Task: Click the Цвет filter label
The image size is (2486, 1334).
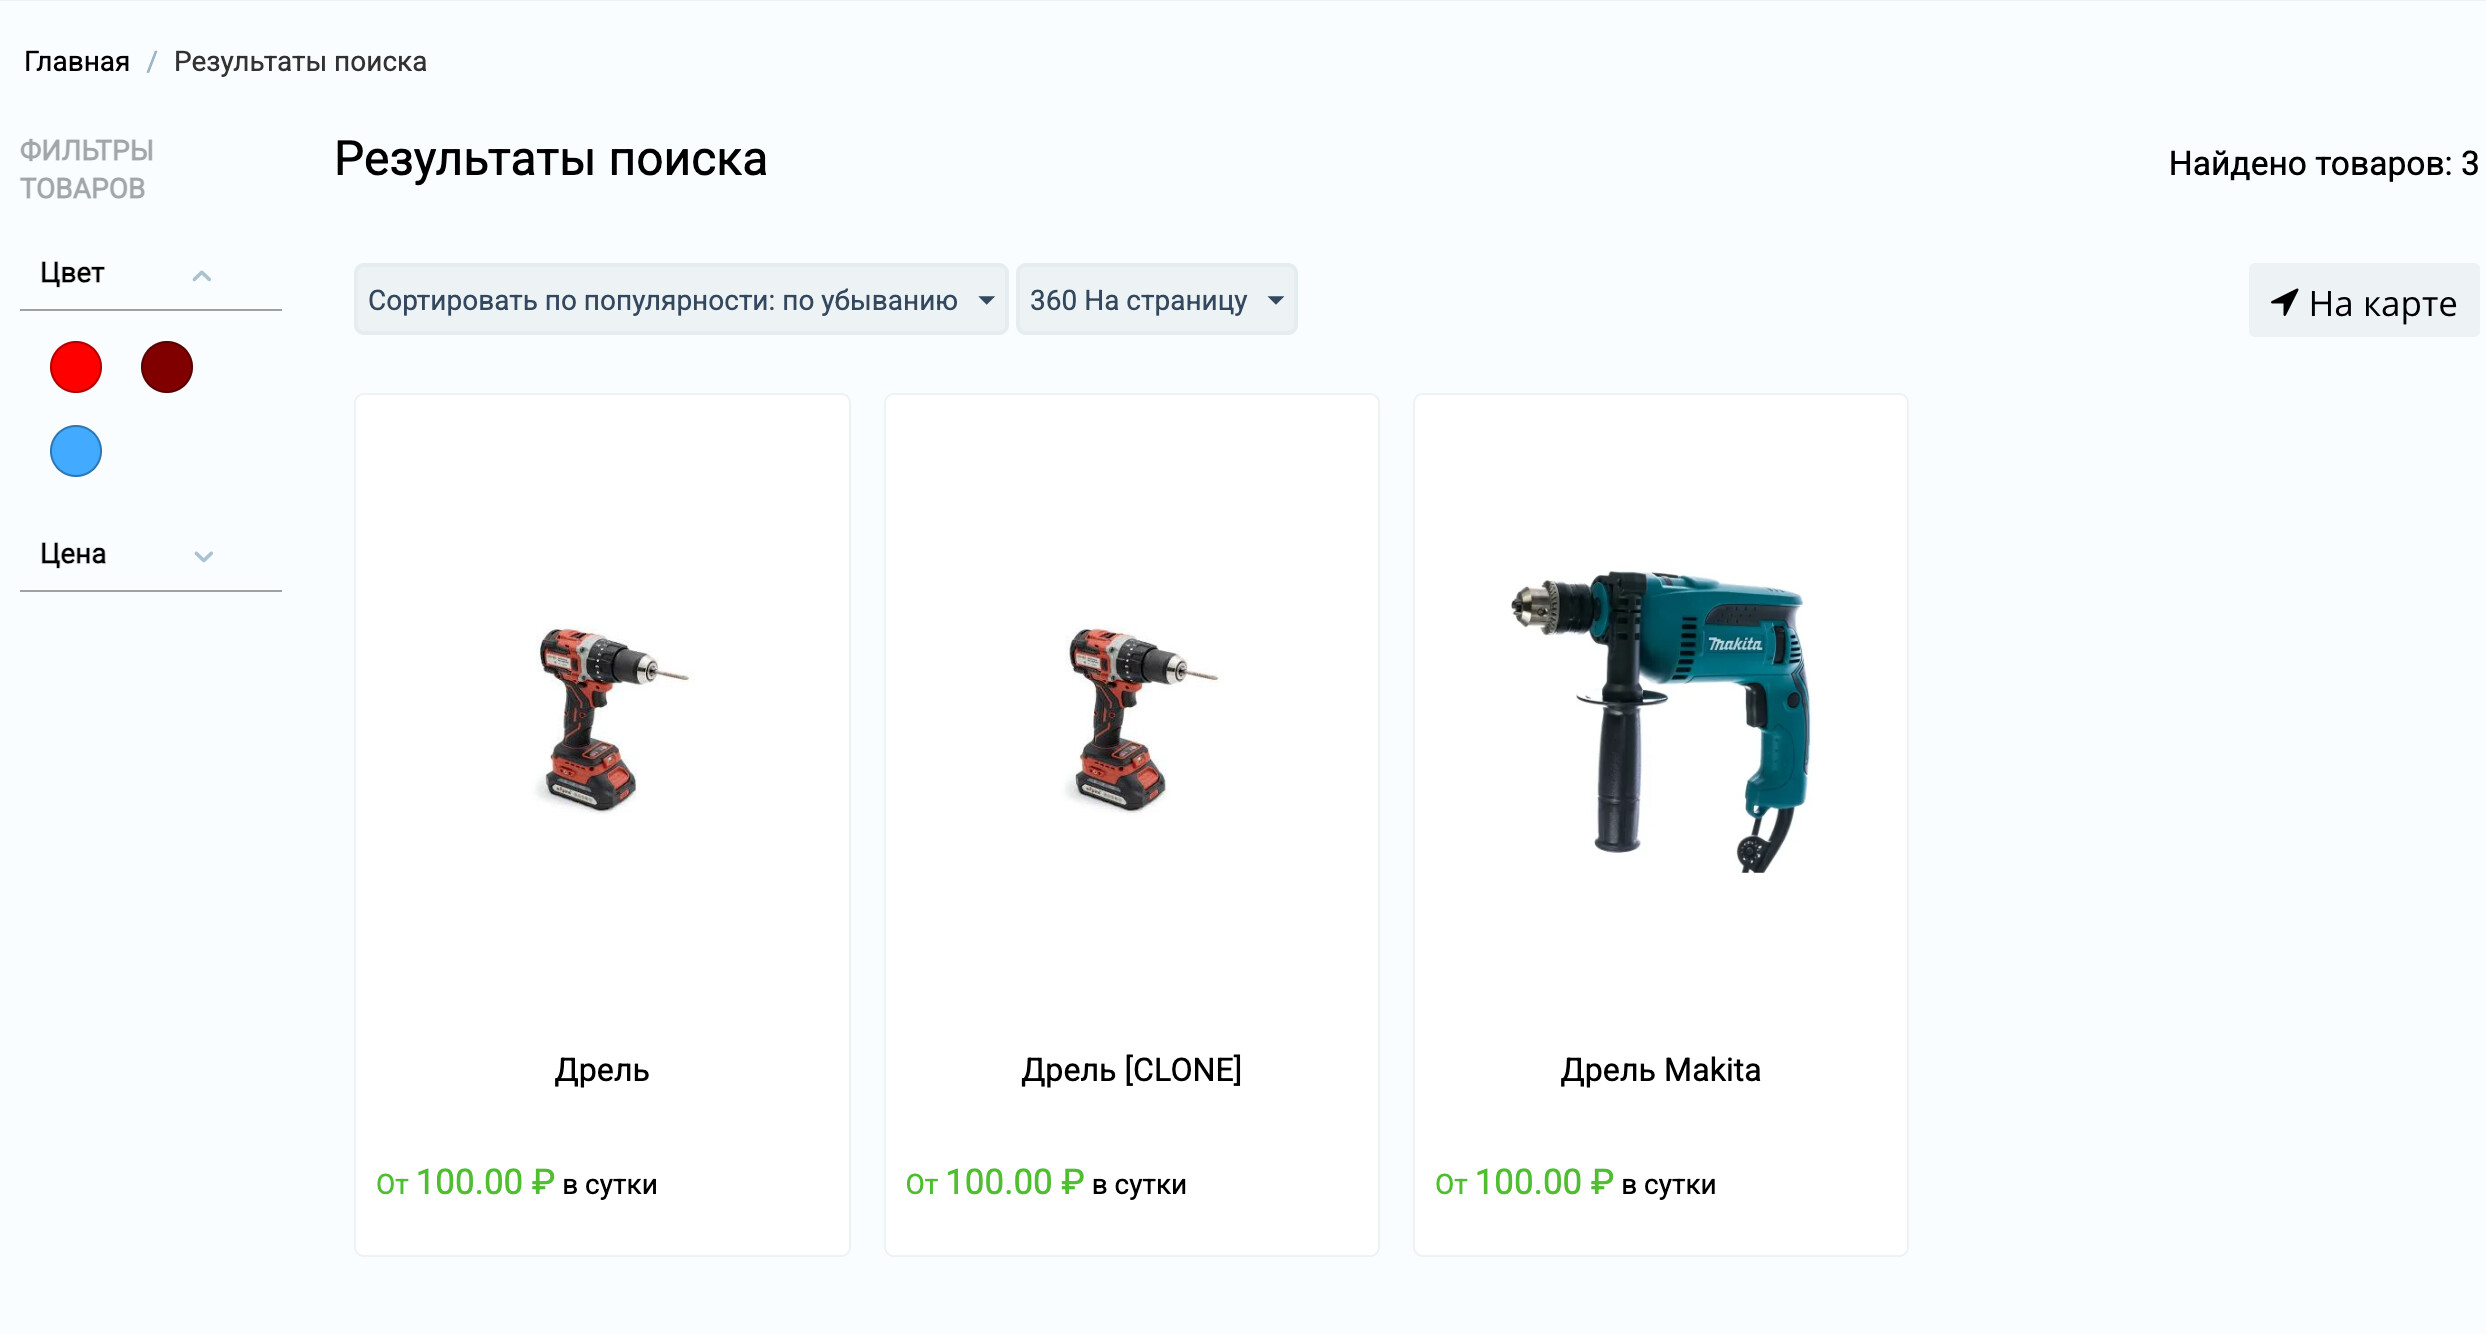Action: (72, 273)
